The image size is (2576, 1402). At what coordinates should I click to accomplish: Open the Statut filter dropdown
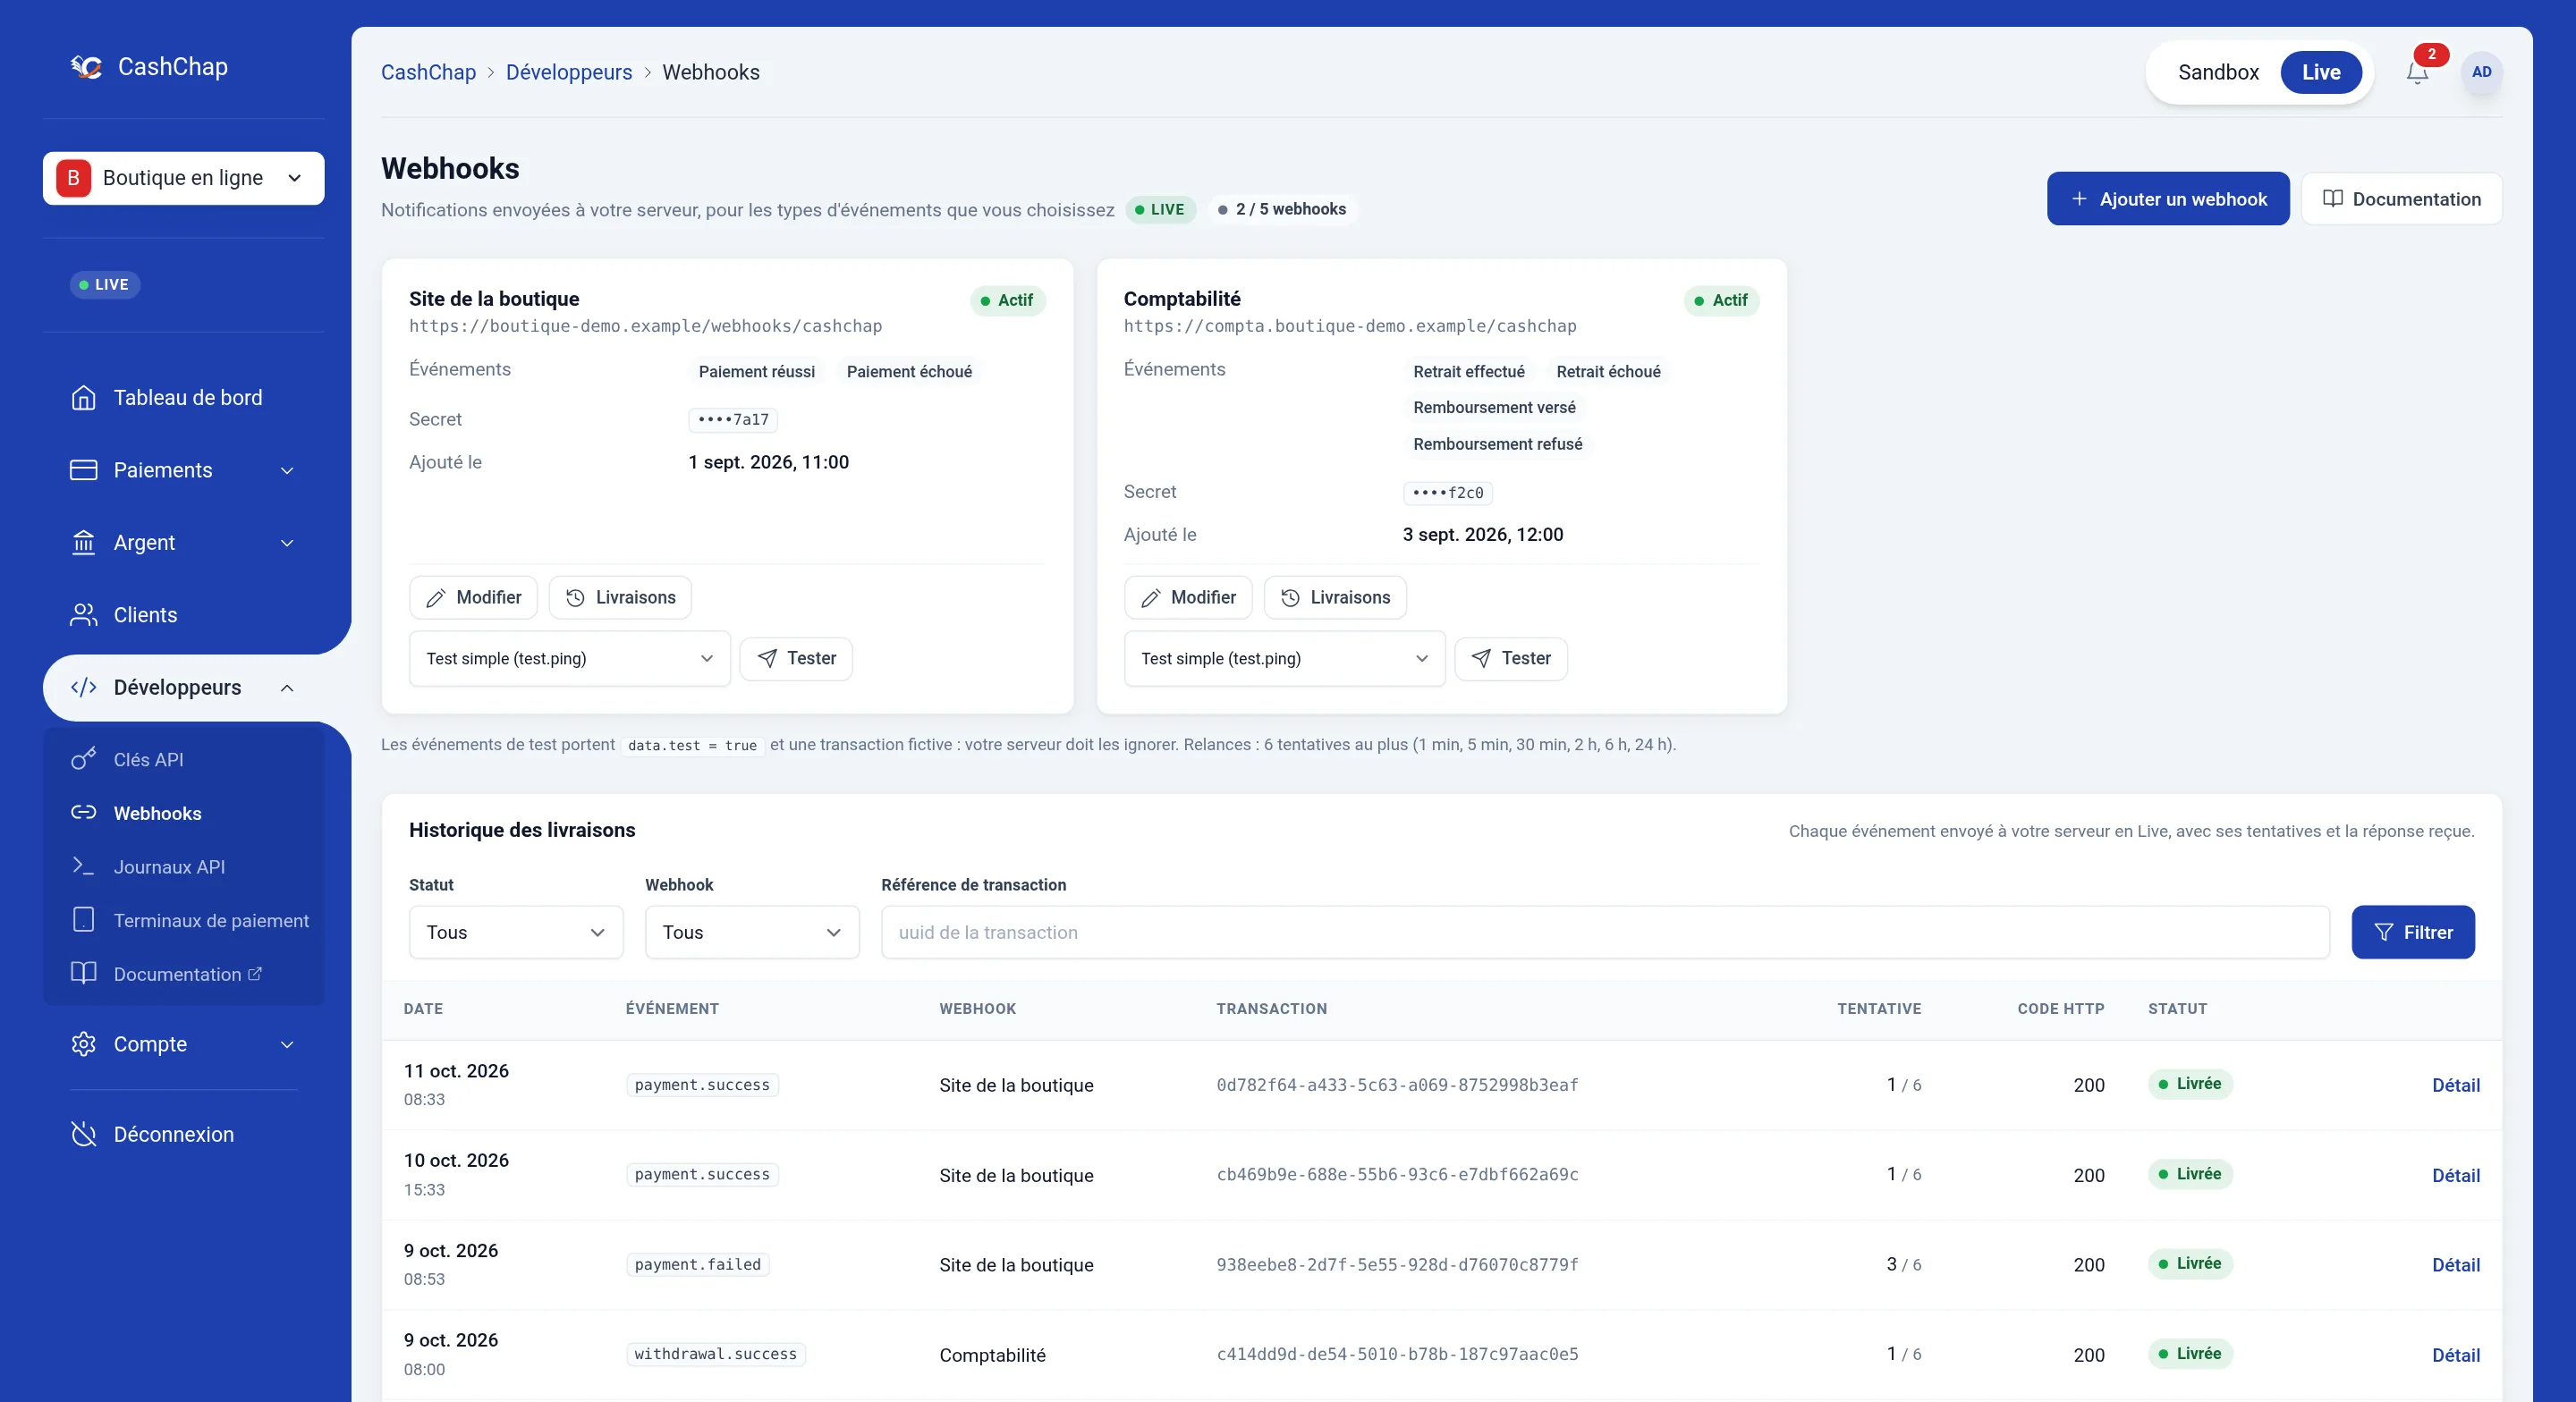click(x=516, y=932)
